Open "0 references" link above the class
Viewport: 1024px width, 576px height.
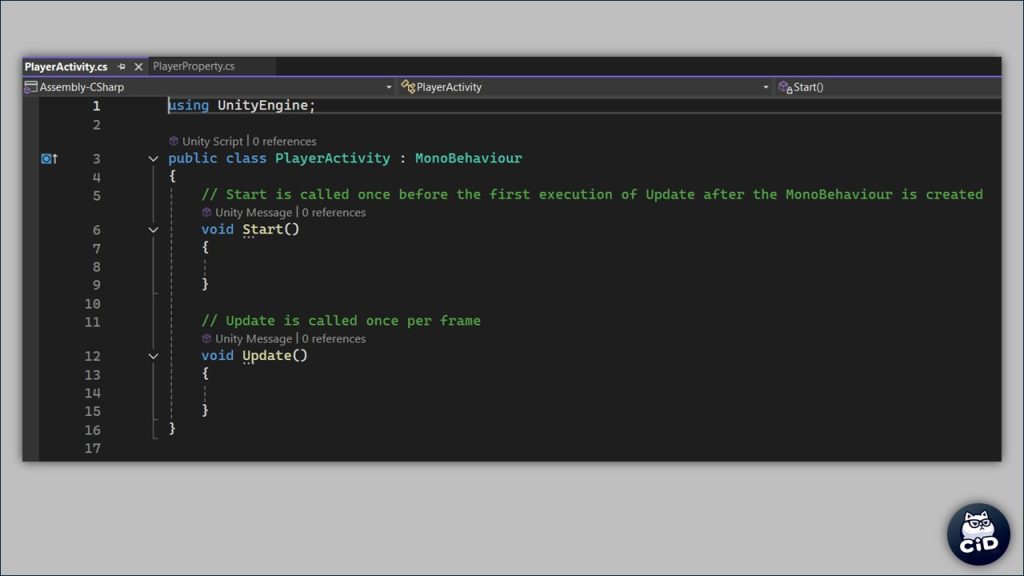pyautogui.click(x=284, y=142)
